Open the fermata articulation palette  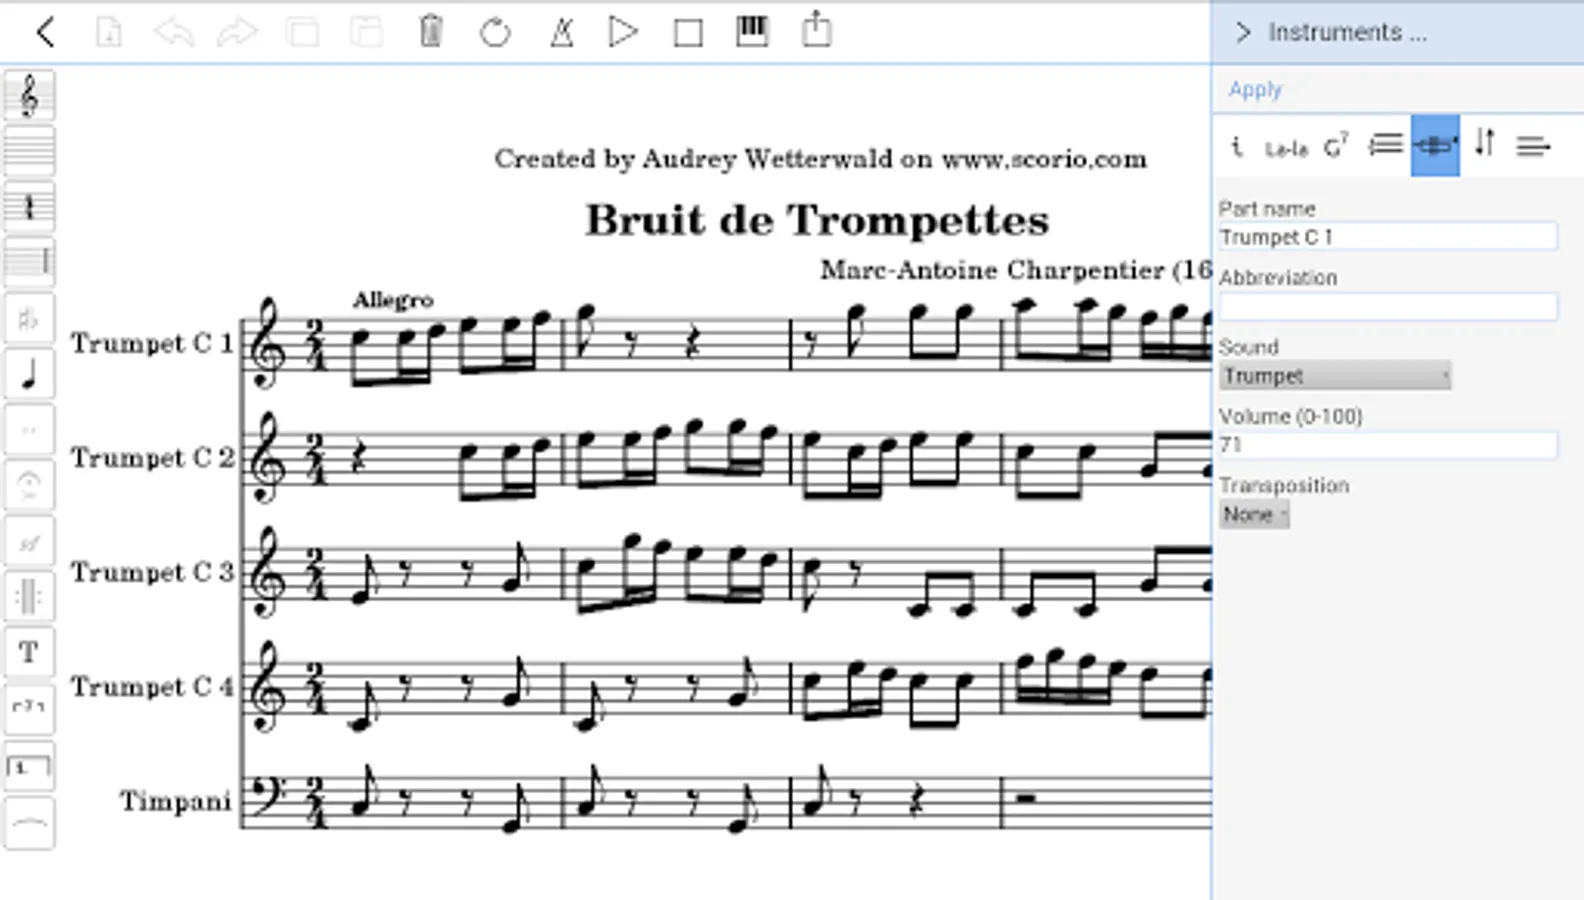point(29,486)
